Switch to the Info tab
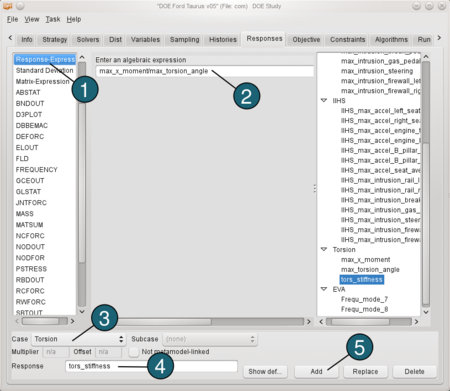The height and width of the screenshot is (391, 450). click(27, 40)
